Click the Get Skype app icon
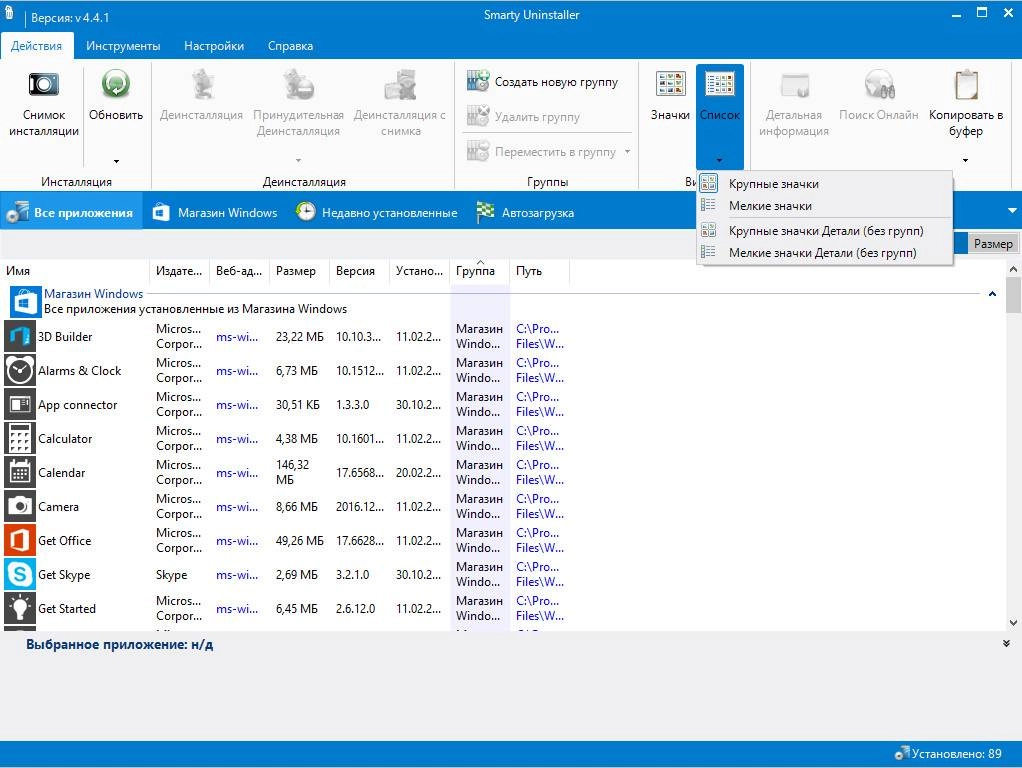Image resolution: width=1022 pixels, height=768 pixels. pyautogui.click(x=20, y=574)
